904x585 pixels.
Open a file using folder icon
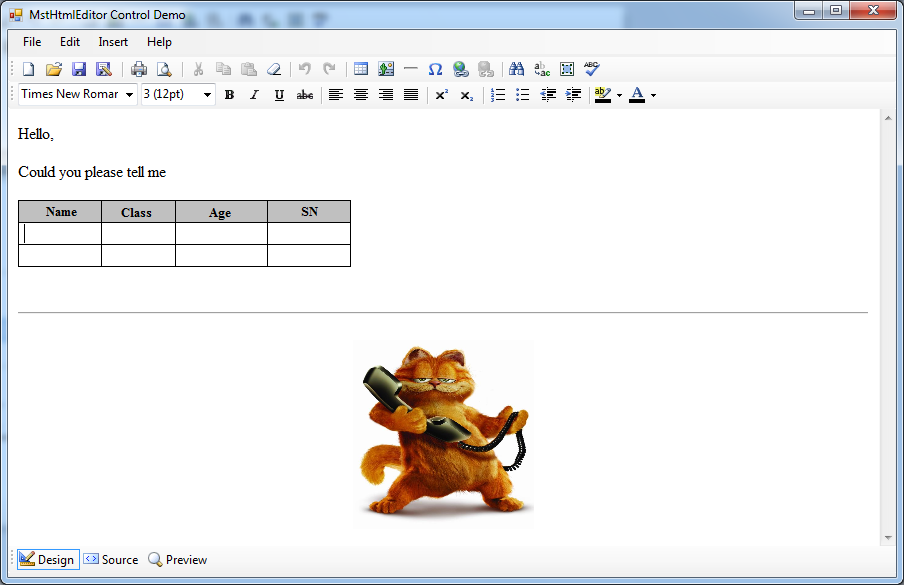tap(54, 69)
